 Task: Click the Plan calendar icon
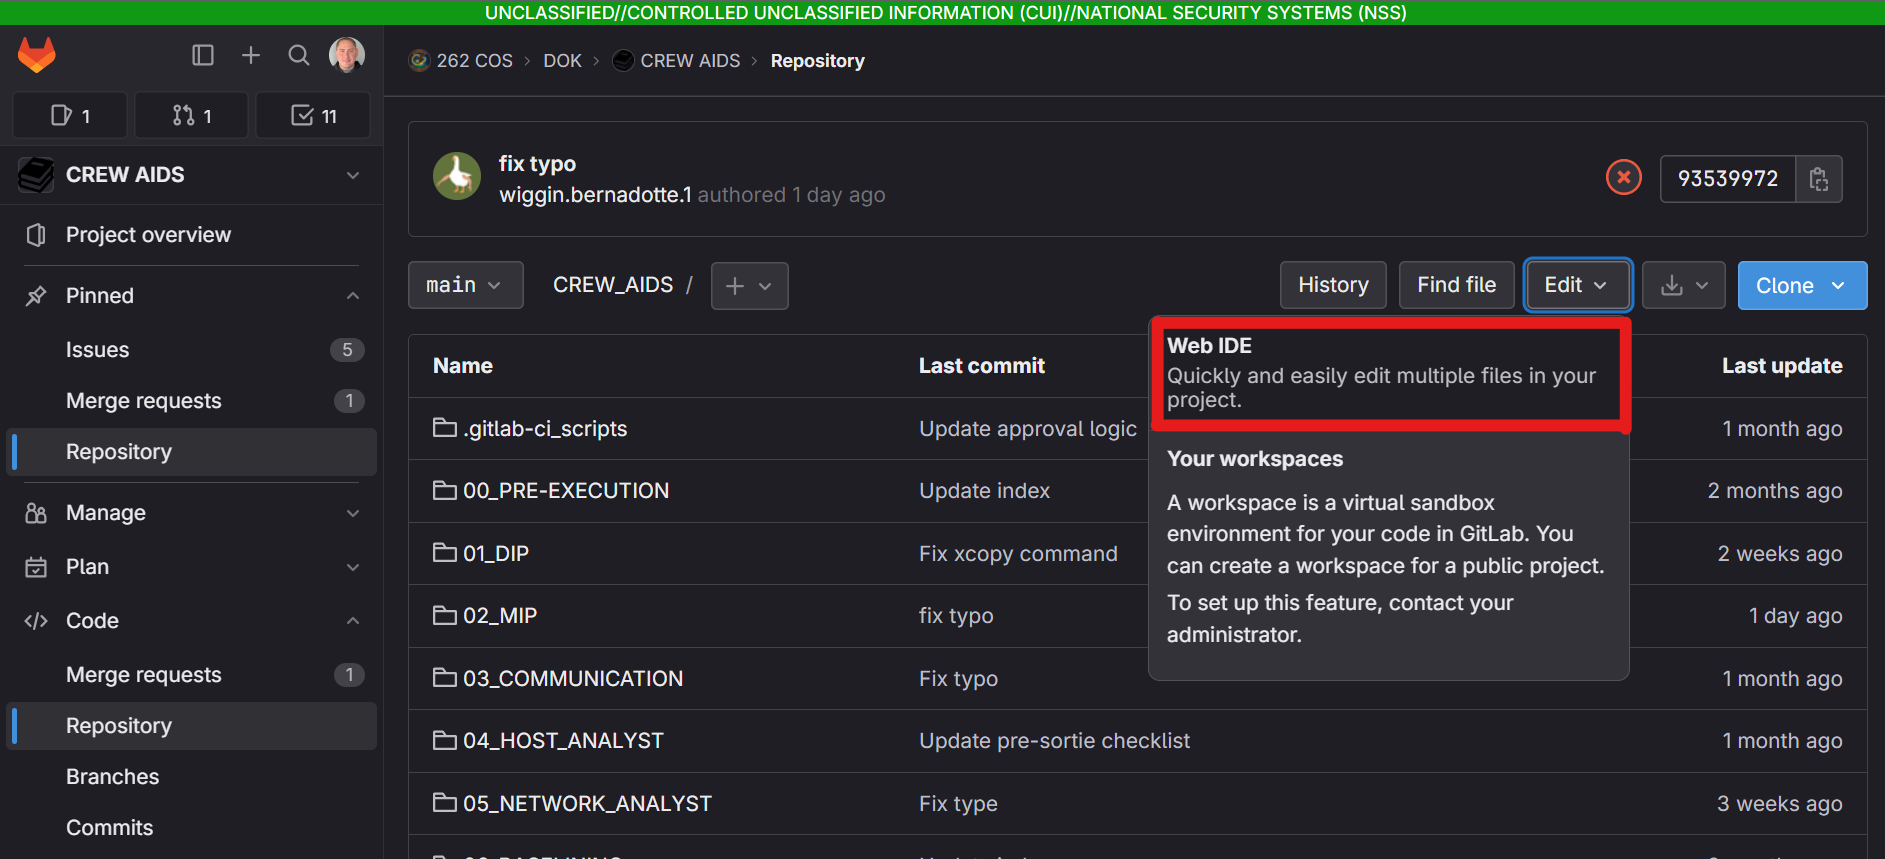pyautogui.click(x=36, y=567)
